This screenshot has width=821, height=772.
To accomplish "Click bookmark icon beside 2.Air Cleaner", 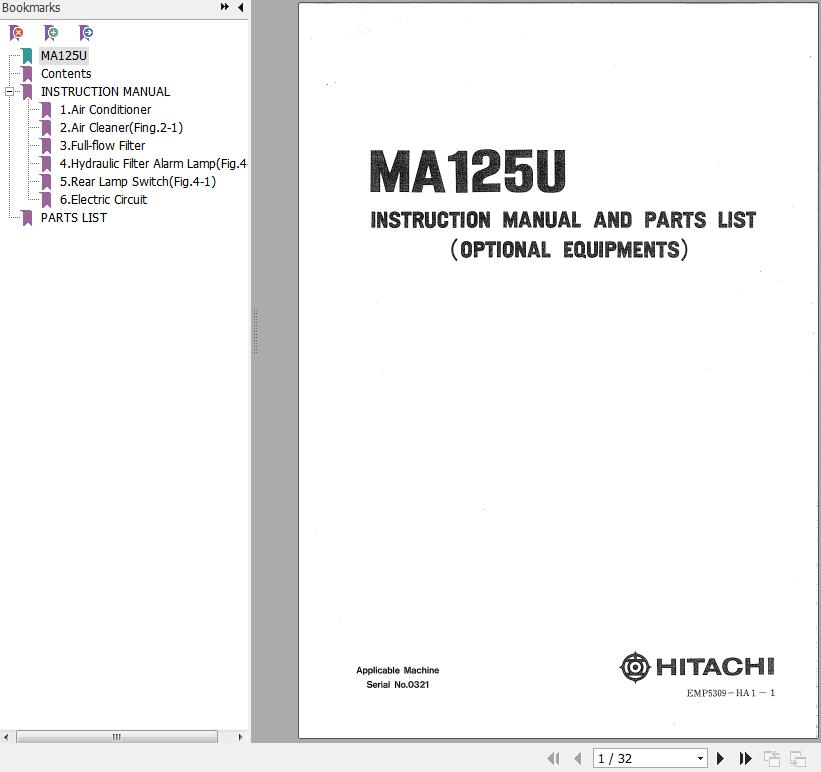I will 46,128.
